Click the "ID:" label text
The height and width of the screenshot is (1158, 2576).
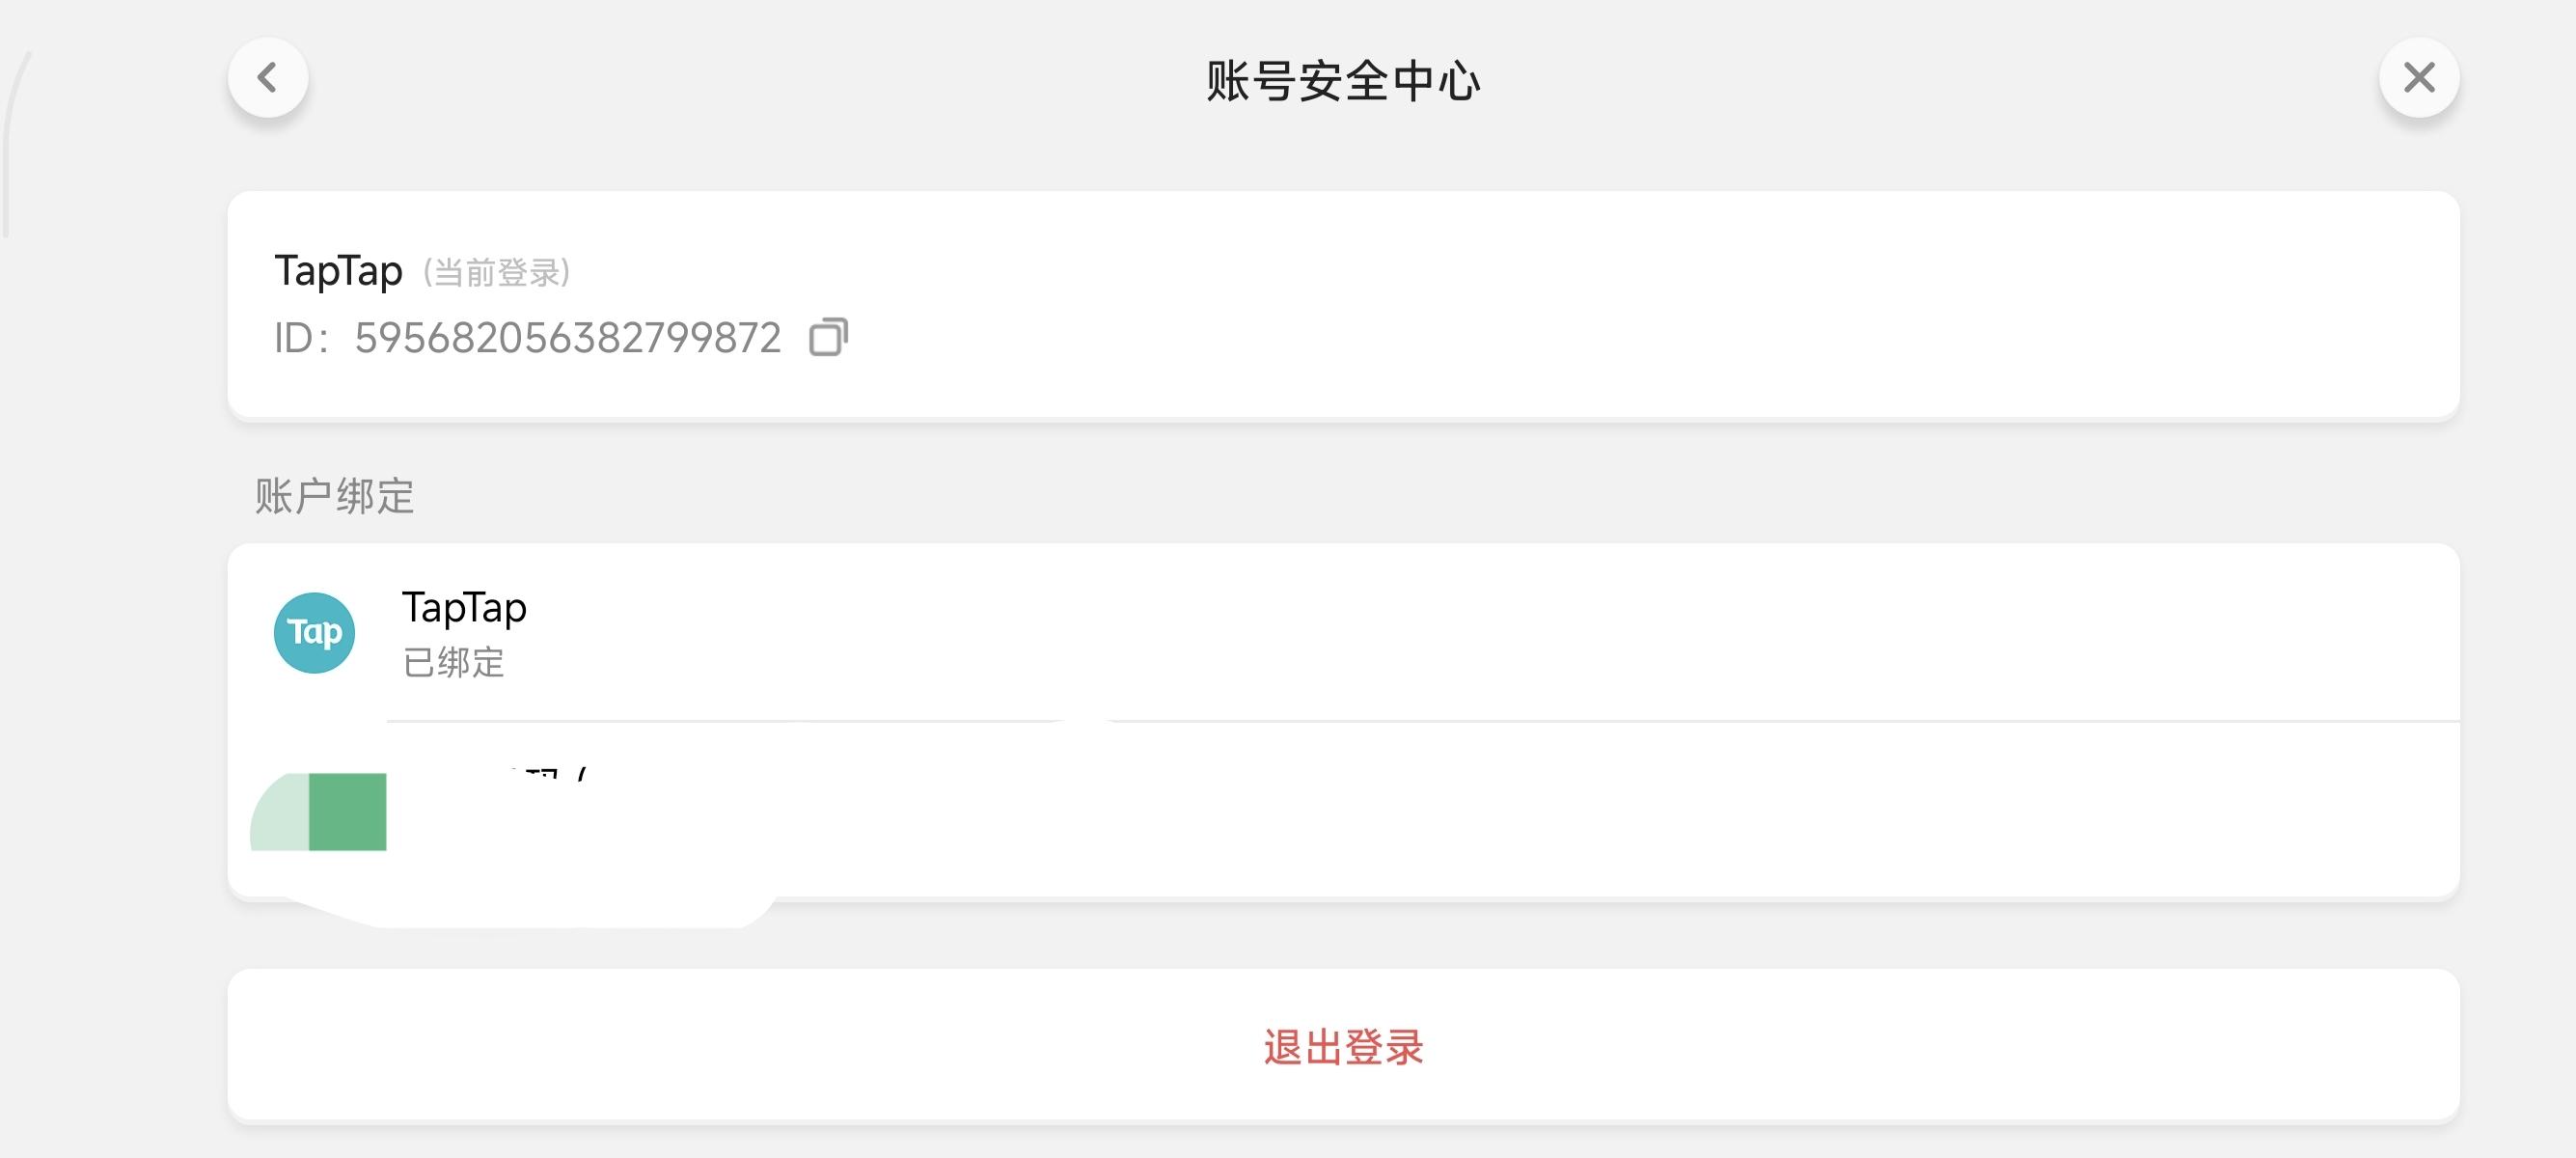[x=301, y=338]
